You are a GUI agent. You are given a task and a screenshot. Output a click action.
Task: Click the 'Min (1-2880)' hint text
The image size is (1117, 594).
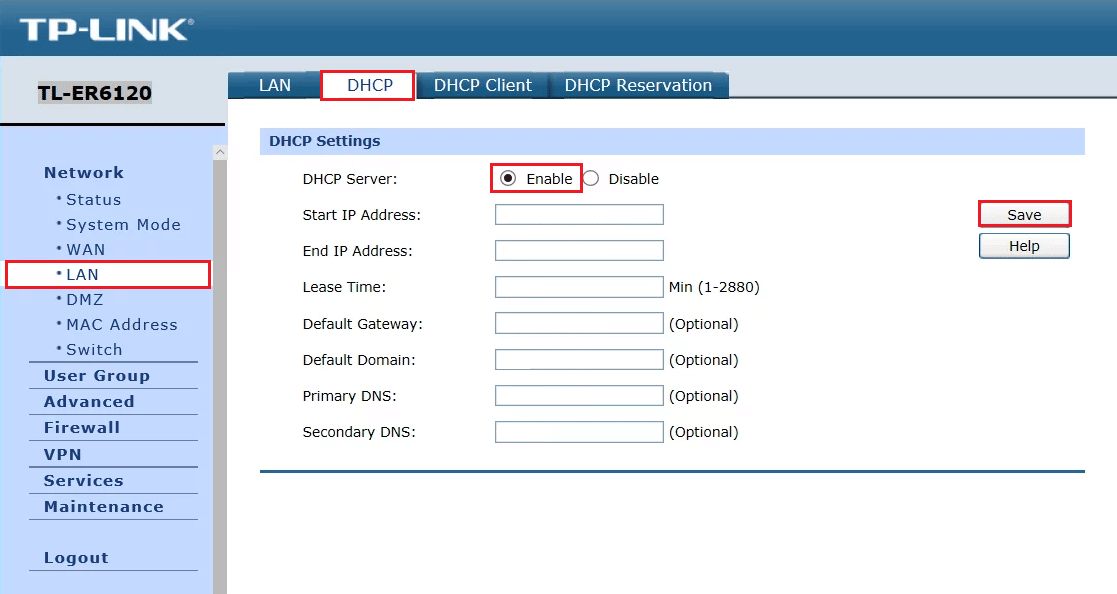pos(714,287)
